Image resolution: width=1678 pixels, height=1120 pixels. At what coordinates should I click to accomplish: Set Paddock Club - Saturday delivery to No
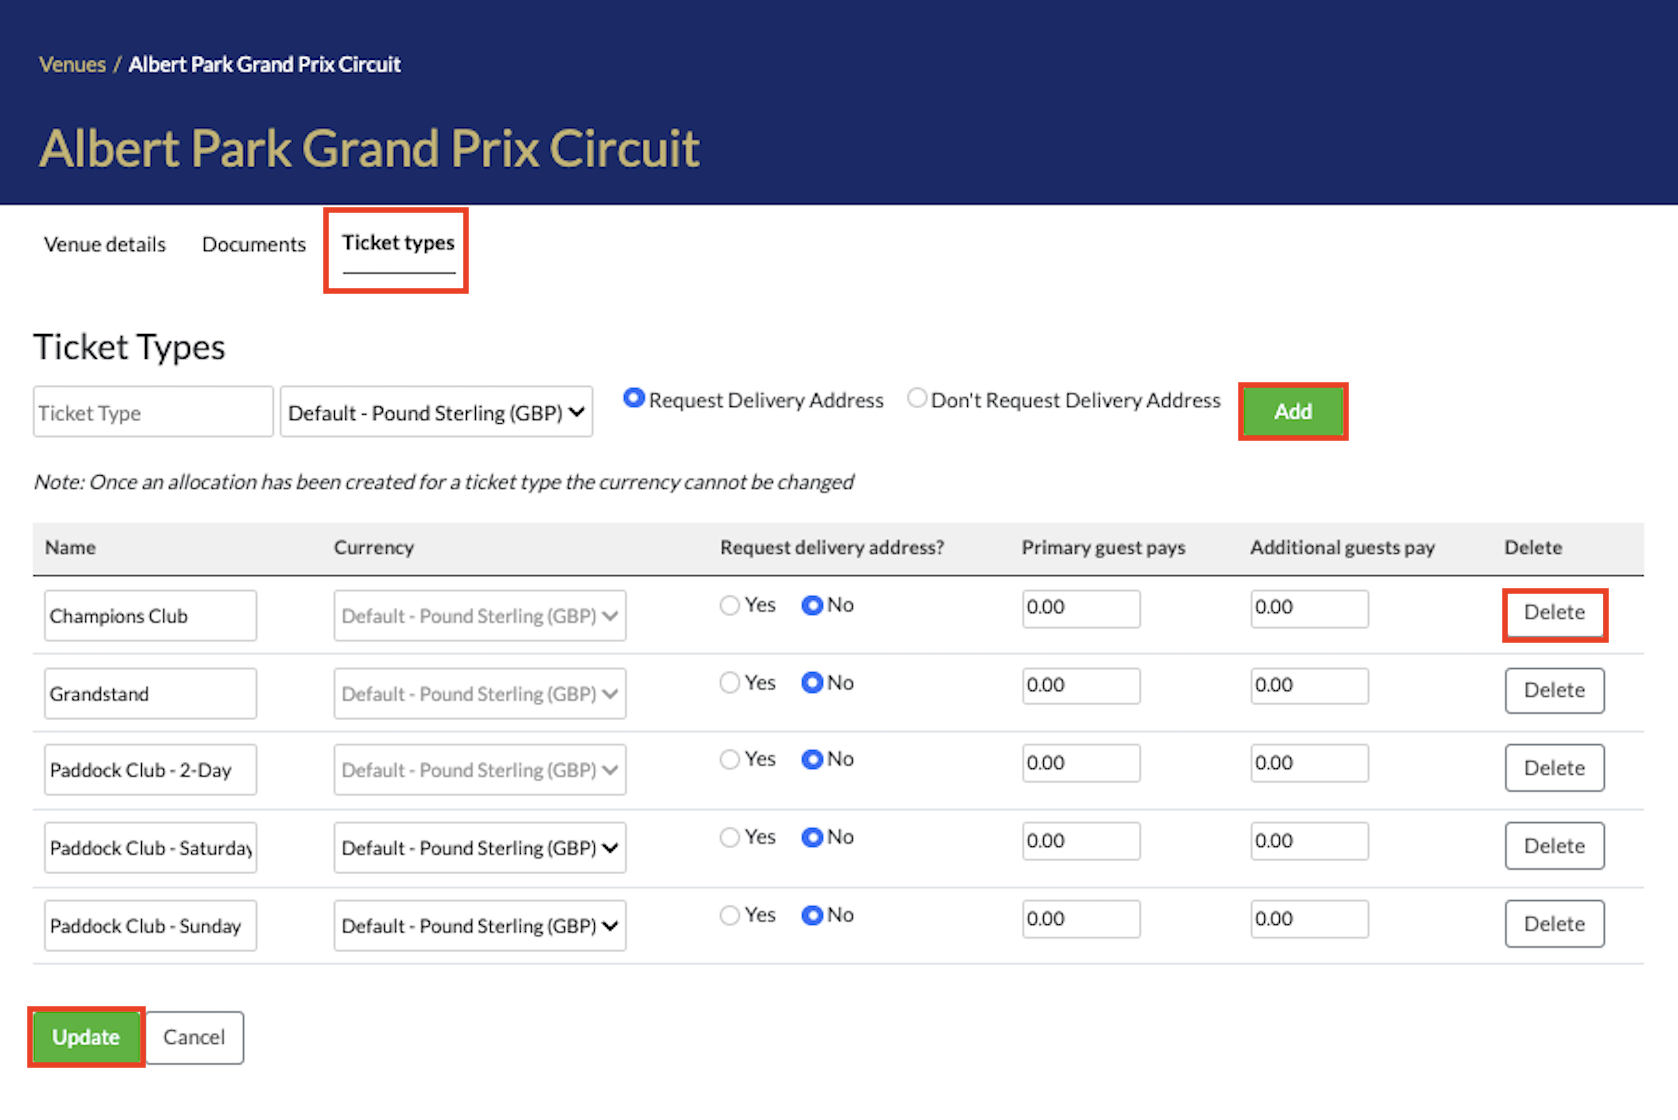812,837
